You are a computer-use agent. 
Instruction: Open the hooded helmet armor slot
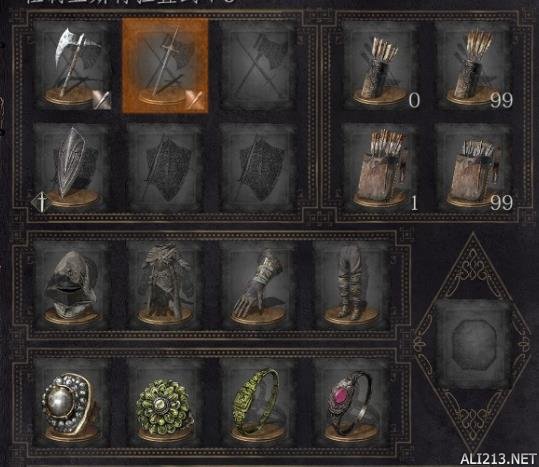point(72,285)
